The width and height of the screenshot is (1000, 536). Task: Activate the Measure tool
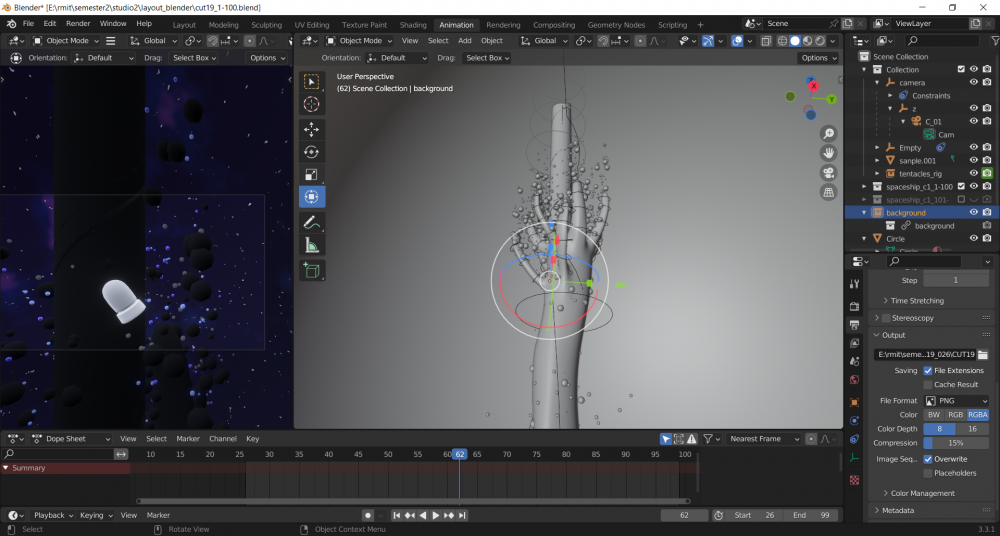click(x=312, y=245)
